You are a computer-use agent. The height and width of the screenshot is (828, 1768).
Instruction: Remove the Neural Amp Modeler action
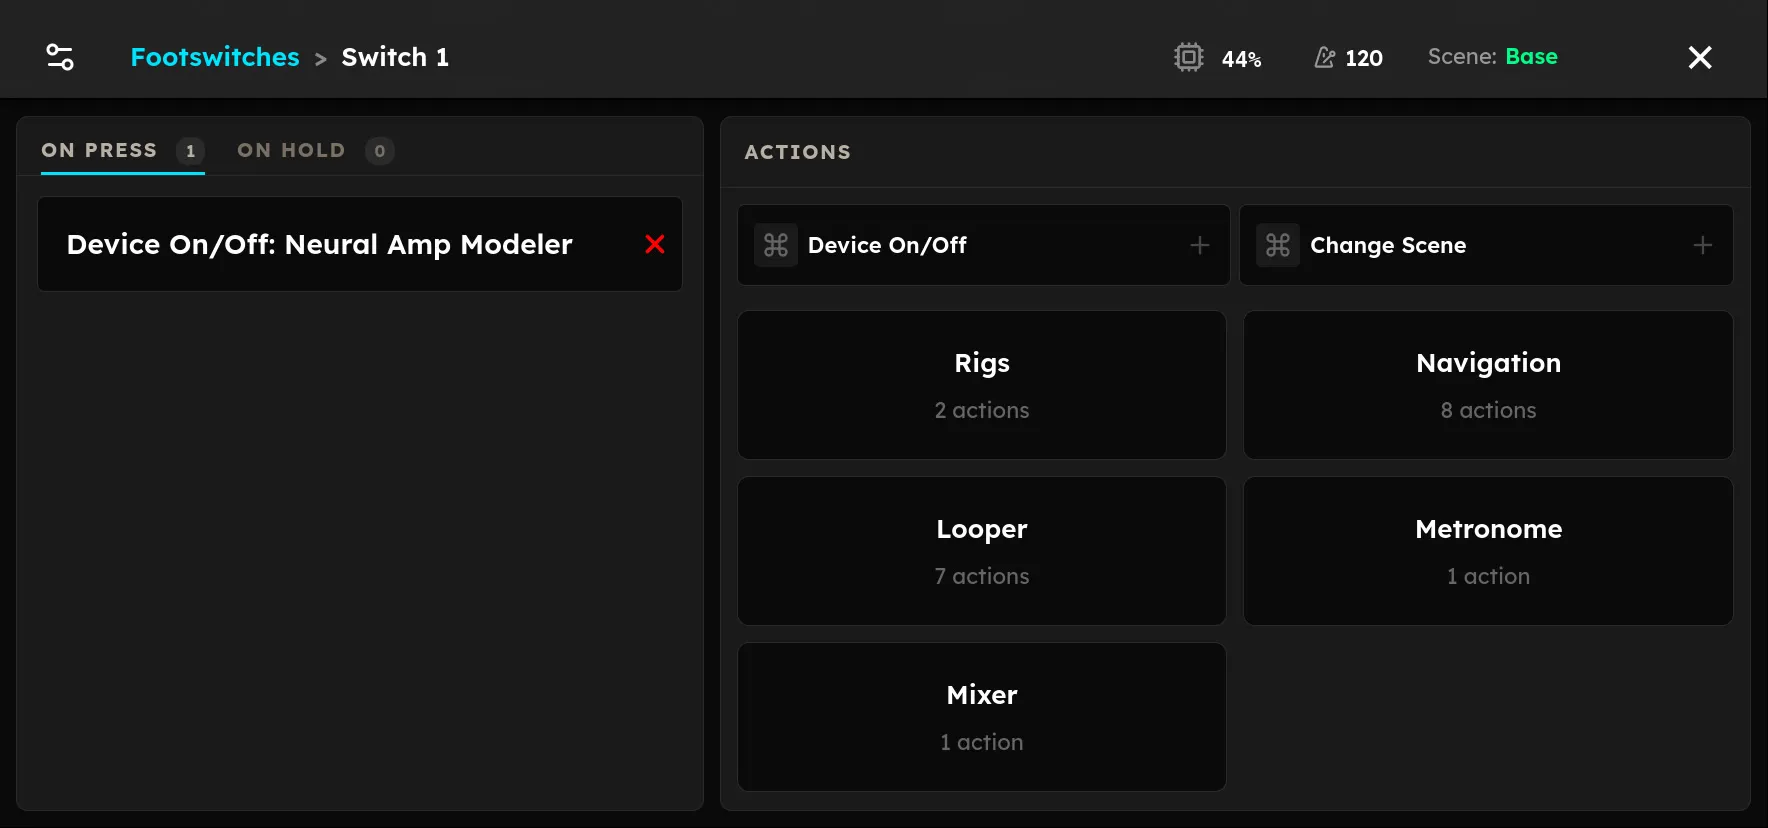tap(655, 244)
